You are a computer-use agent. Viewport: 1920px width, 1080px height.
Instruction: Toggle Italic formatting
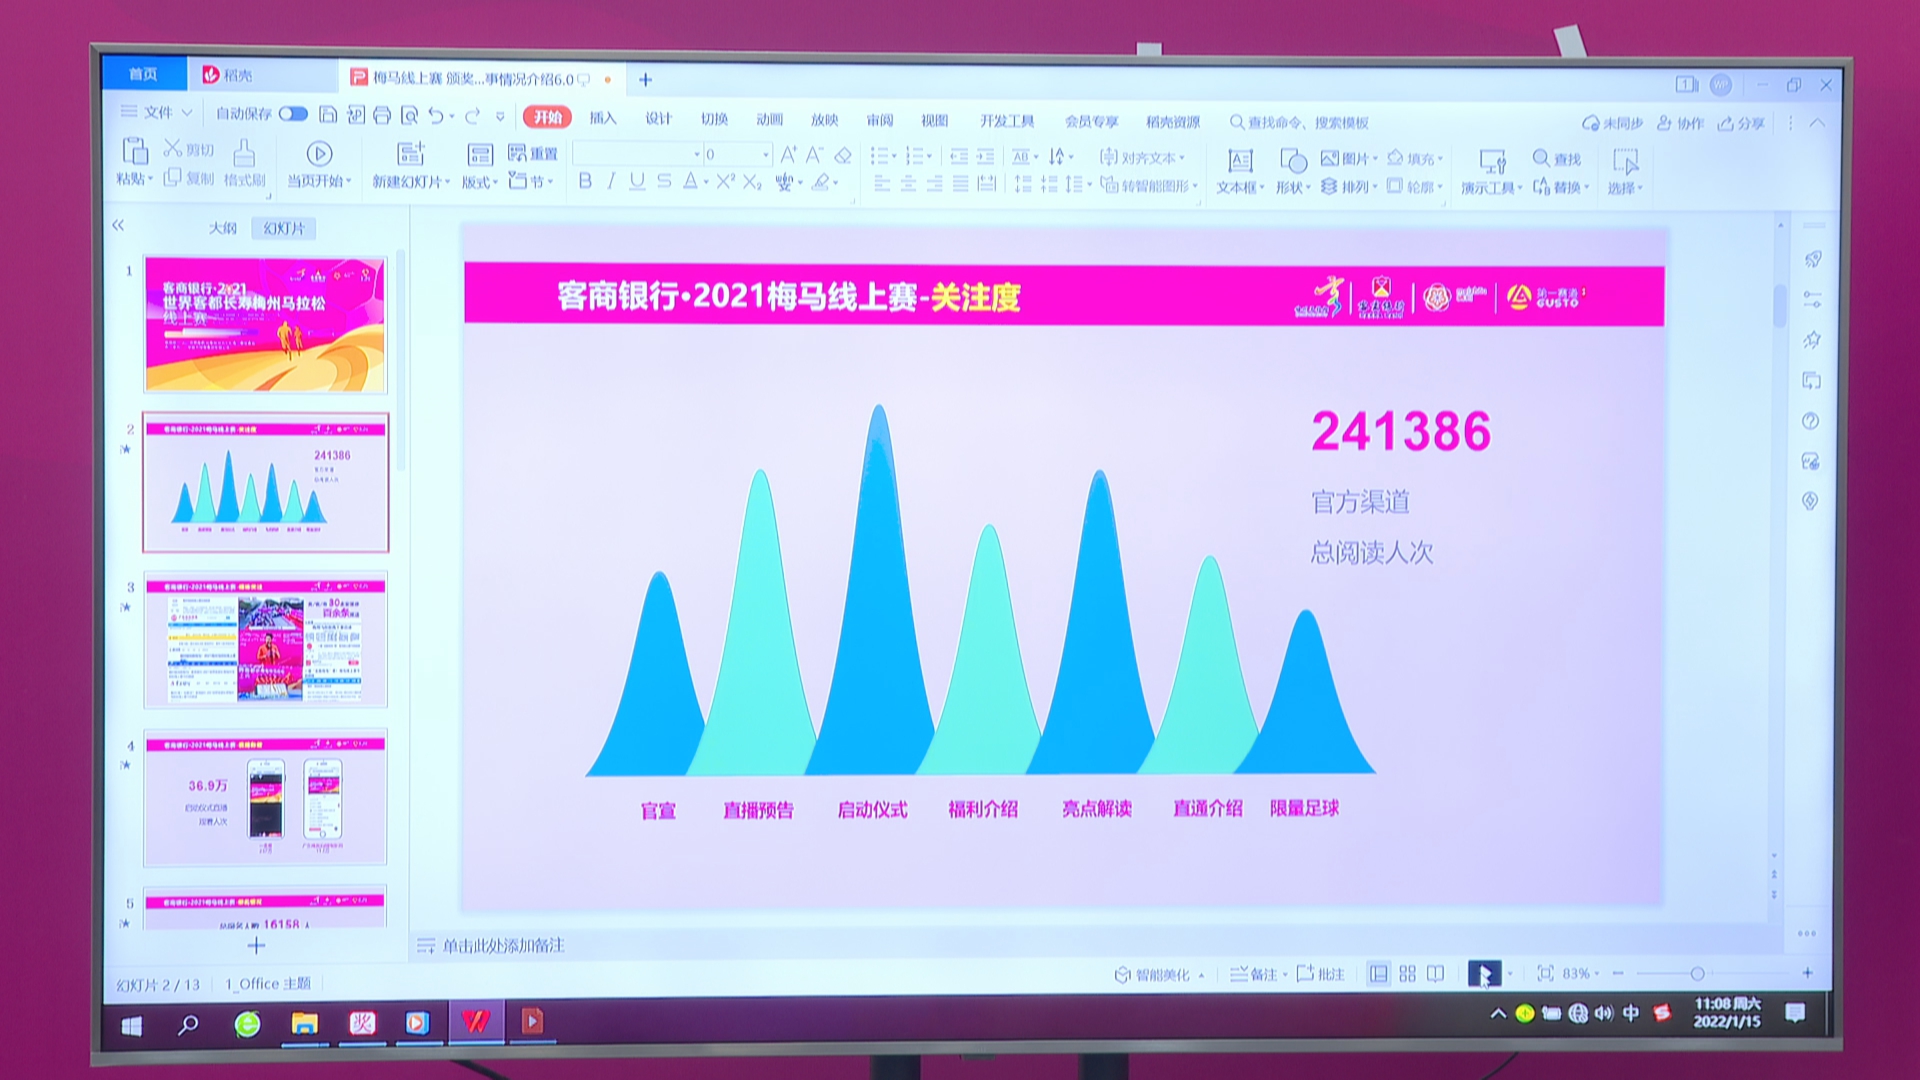611,181
